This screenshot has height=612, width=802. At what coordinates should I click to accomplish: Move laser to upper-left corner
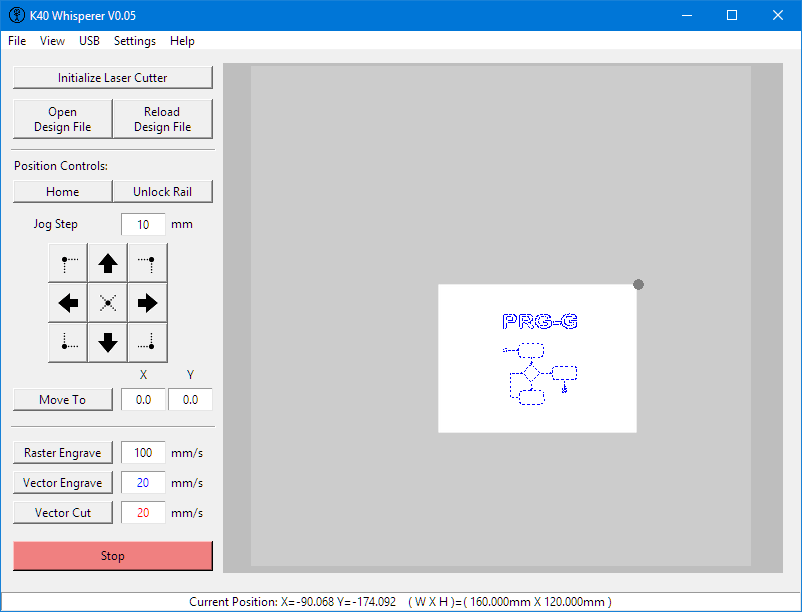(x=68, y=263)
